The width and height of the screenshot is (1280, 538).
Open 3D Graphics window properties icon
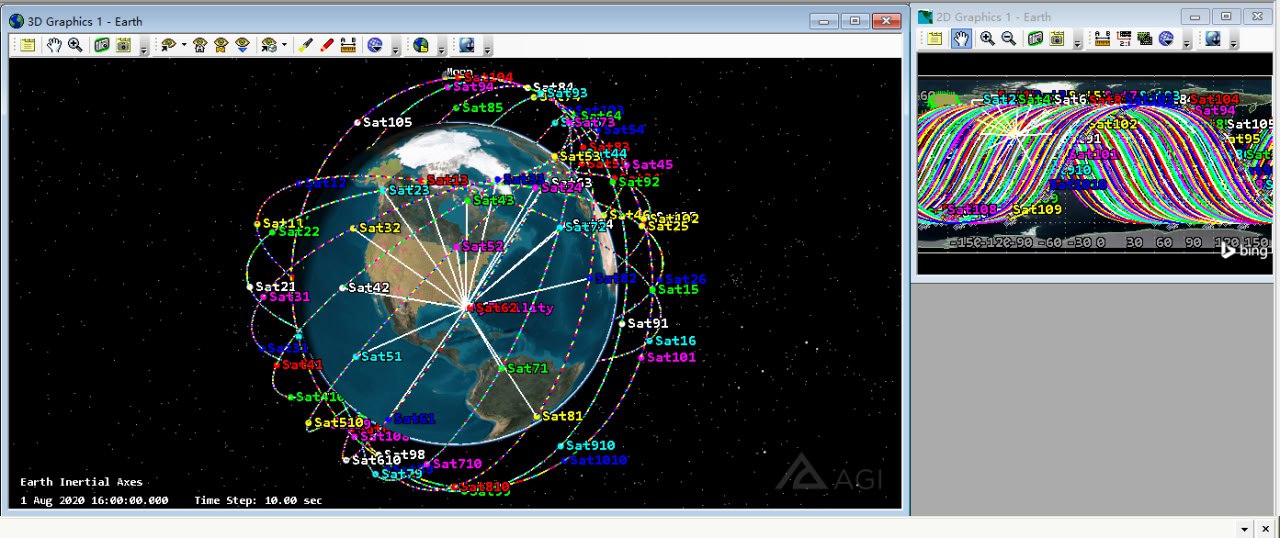click(x=27, y=45)
